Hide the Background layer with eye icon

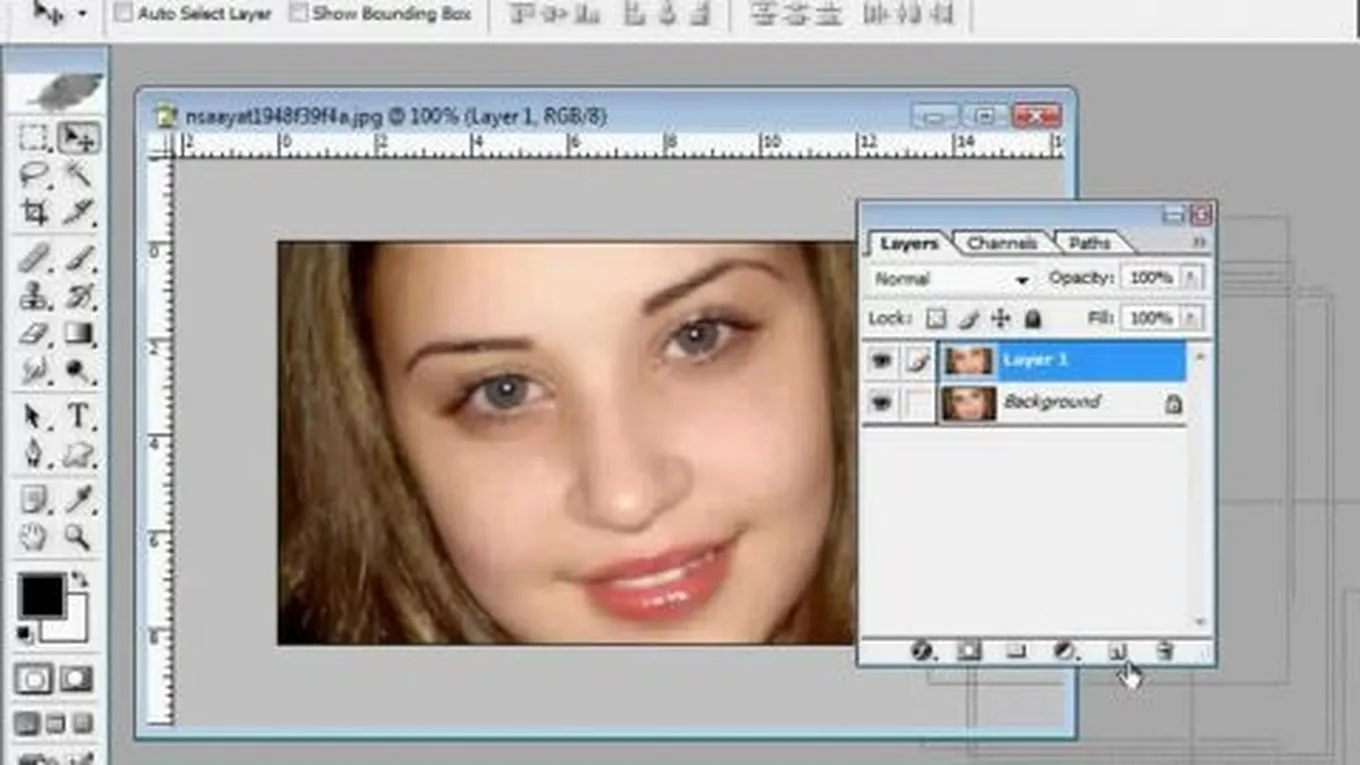pyautogui.click(x=881, y=403)
